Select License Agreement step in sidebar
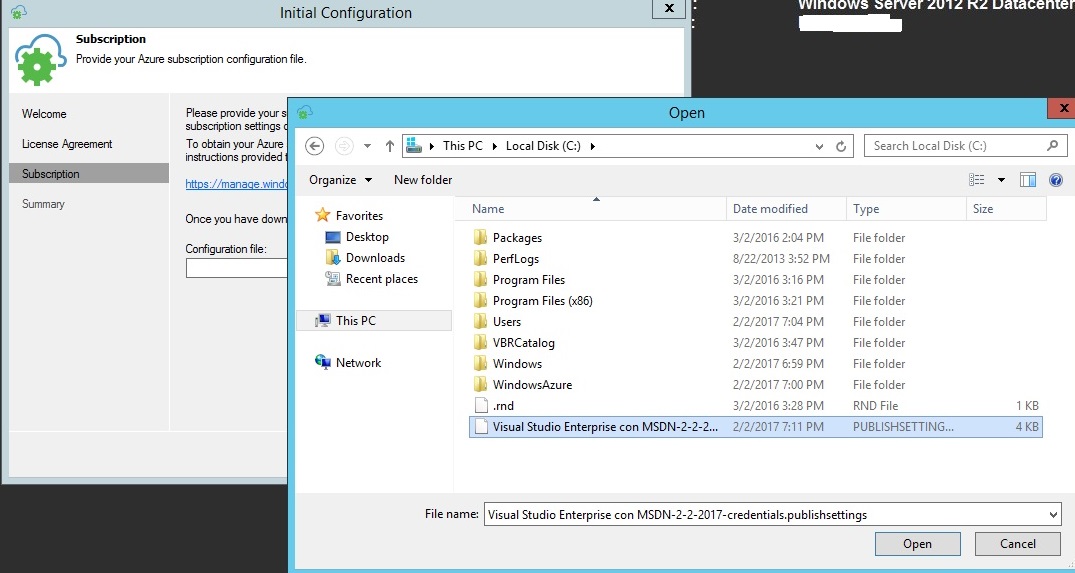The height and width of the screenshot is (573, 1075). [67, 144]
